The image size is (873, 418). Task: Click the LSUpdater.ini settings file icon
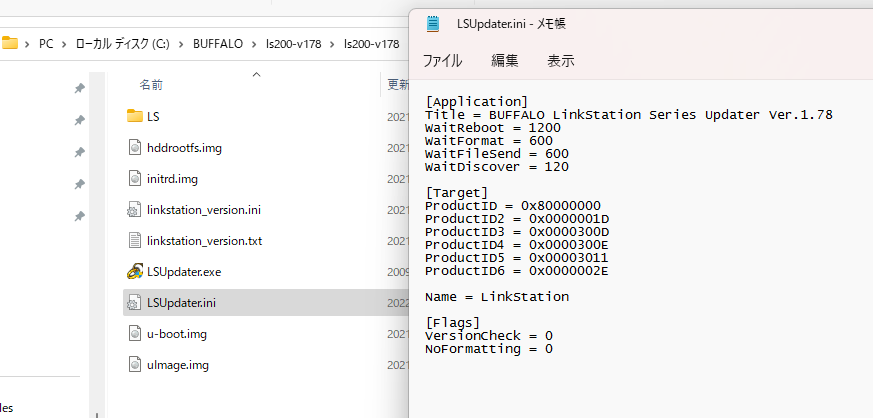pyautogui.click(x=134, y=303)
